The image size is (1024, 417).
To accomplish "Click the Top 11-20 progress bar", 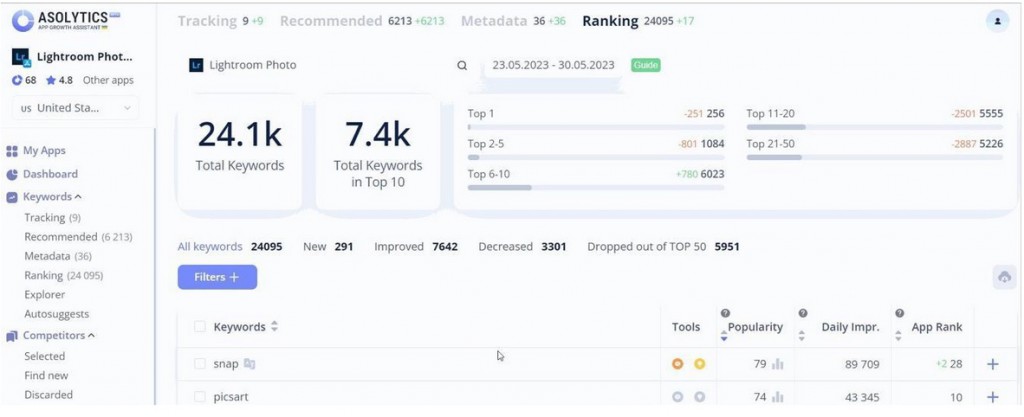I will [874, 127].
